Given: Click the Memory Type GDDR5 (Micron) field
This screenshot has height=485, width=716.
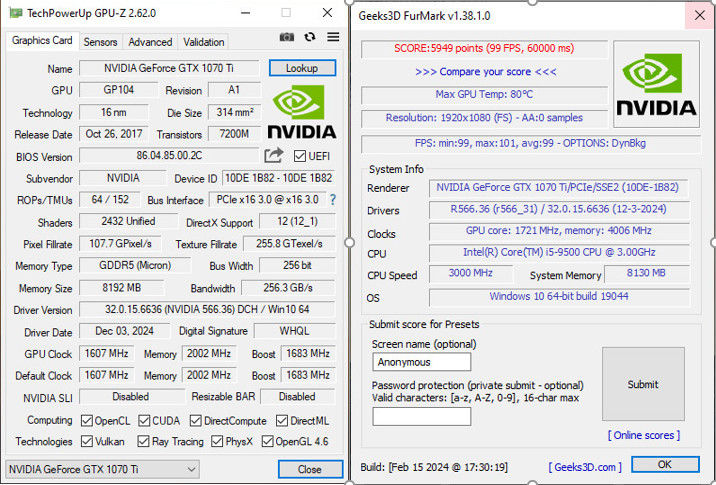Looking at the screenshot, I should [135, 265].
